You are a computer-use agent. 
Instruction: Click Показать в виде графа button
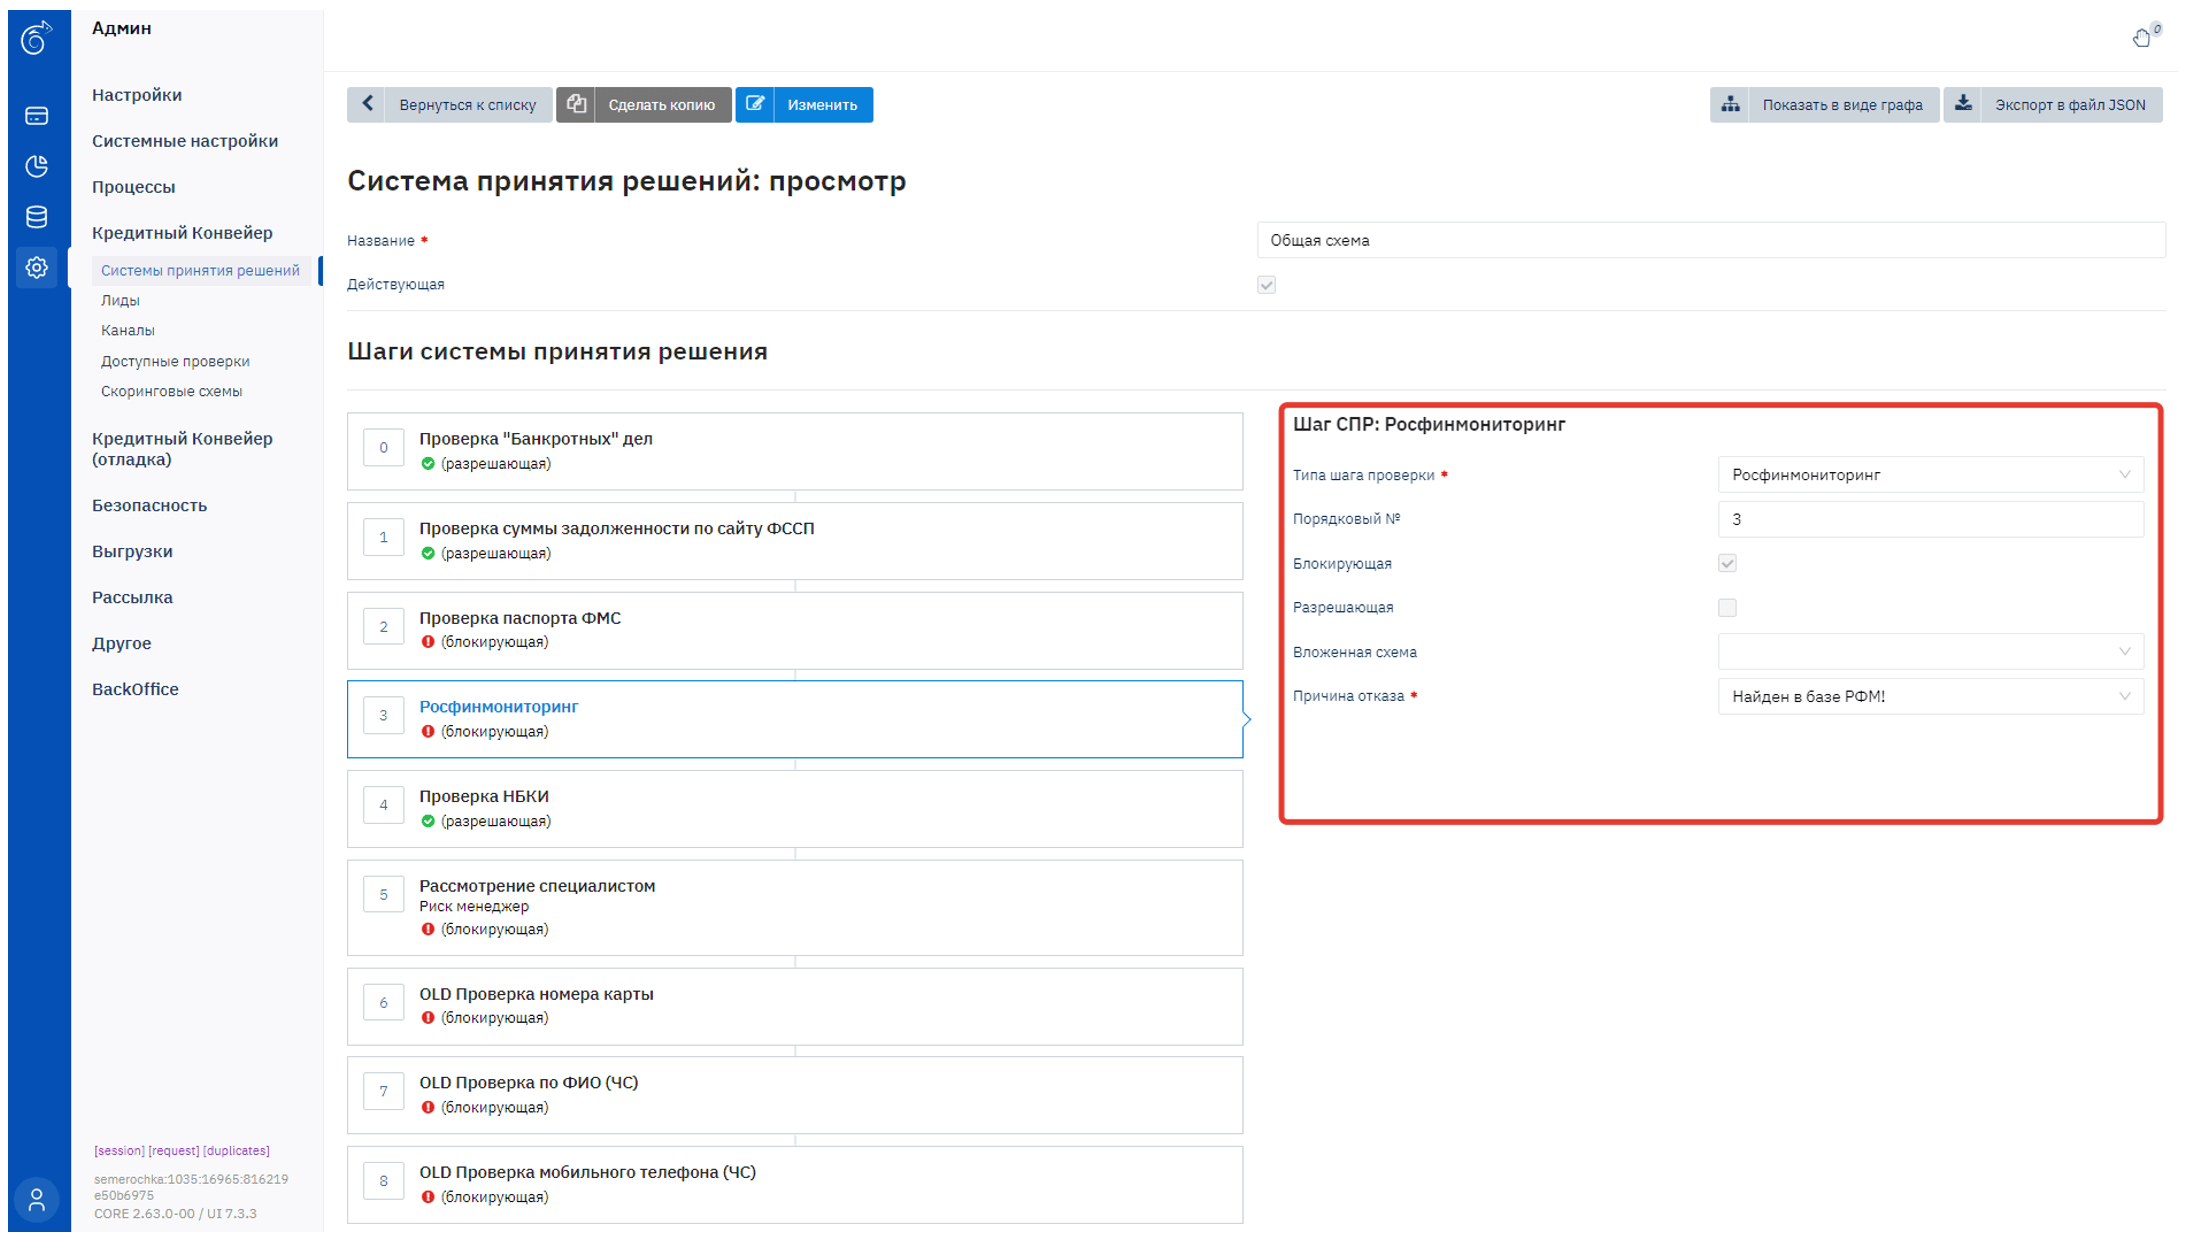(1824, 104)
